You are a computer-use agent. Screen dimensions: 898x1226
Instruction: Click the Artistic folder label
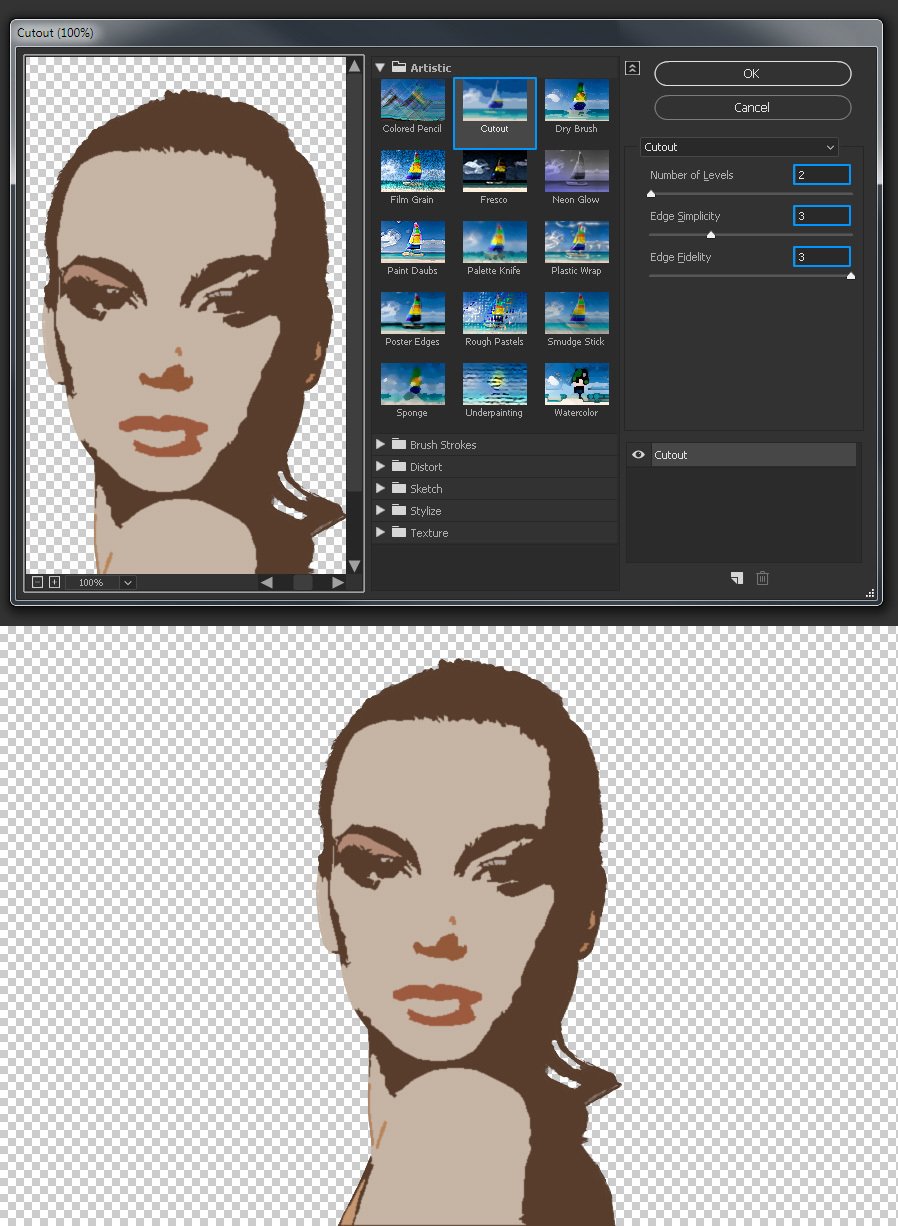pyautogui.click(x=431, y=68)
